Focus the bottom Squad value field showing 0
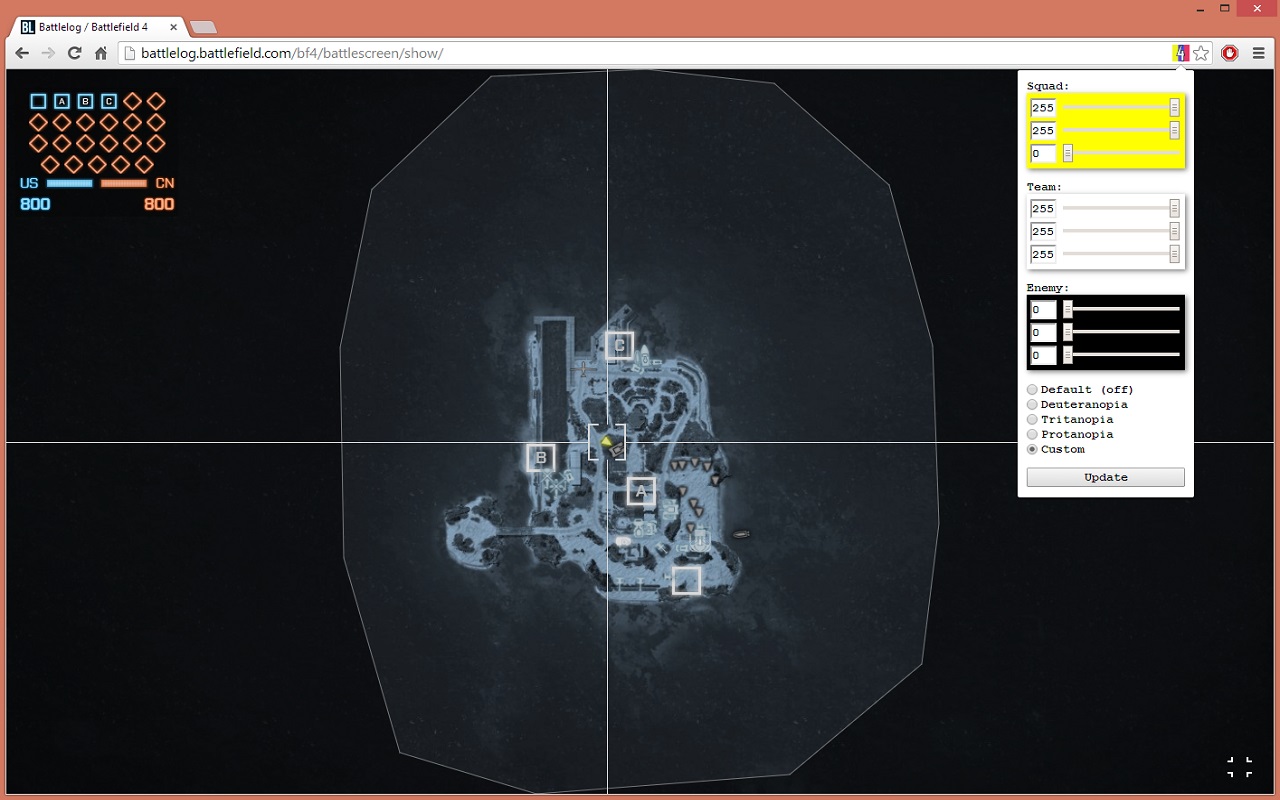The image size is (1280, 800). pyautogui.click(x=1043, y=153)
